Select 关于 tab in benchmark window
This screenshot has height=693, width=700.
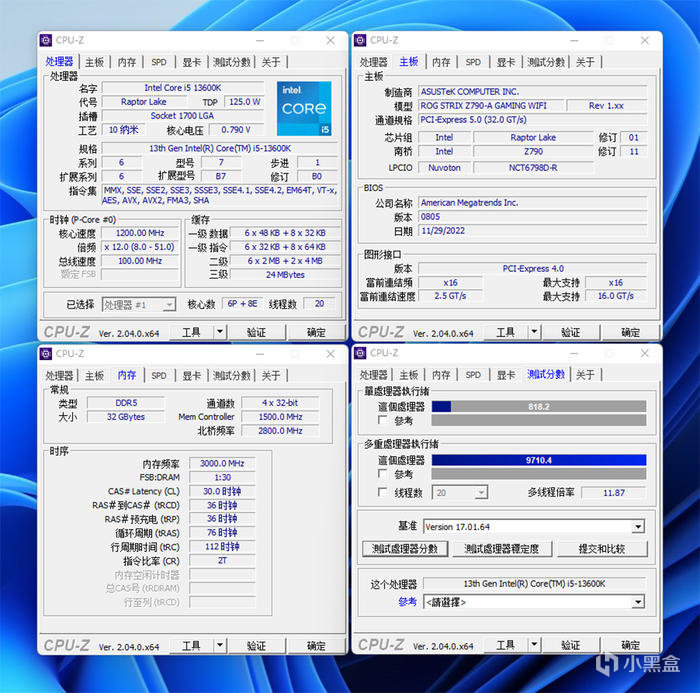pyautogui.click(x=585, y=375)
